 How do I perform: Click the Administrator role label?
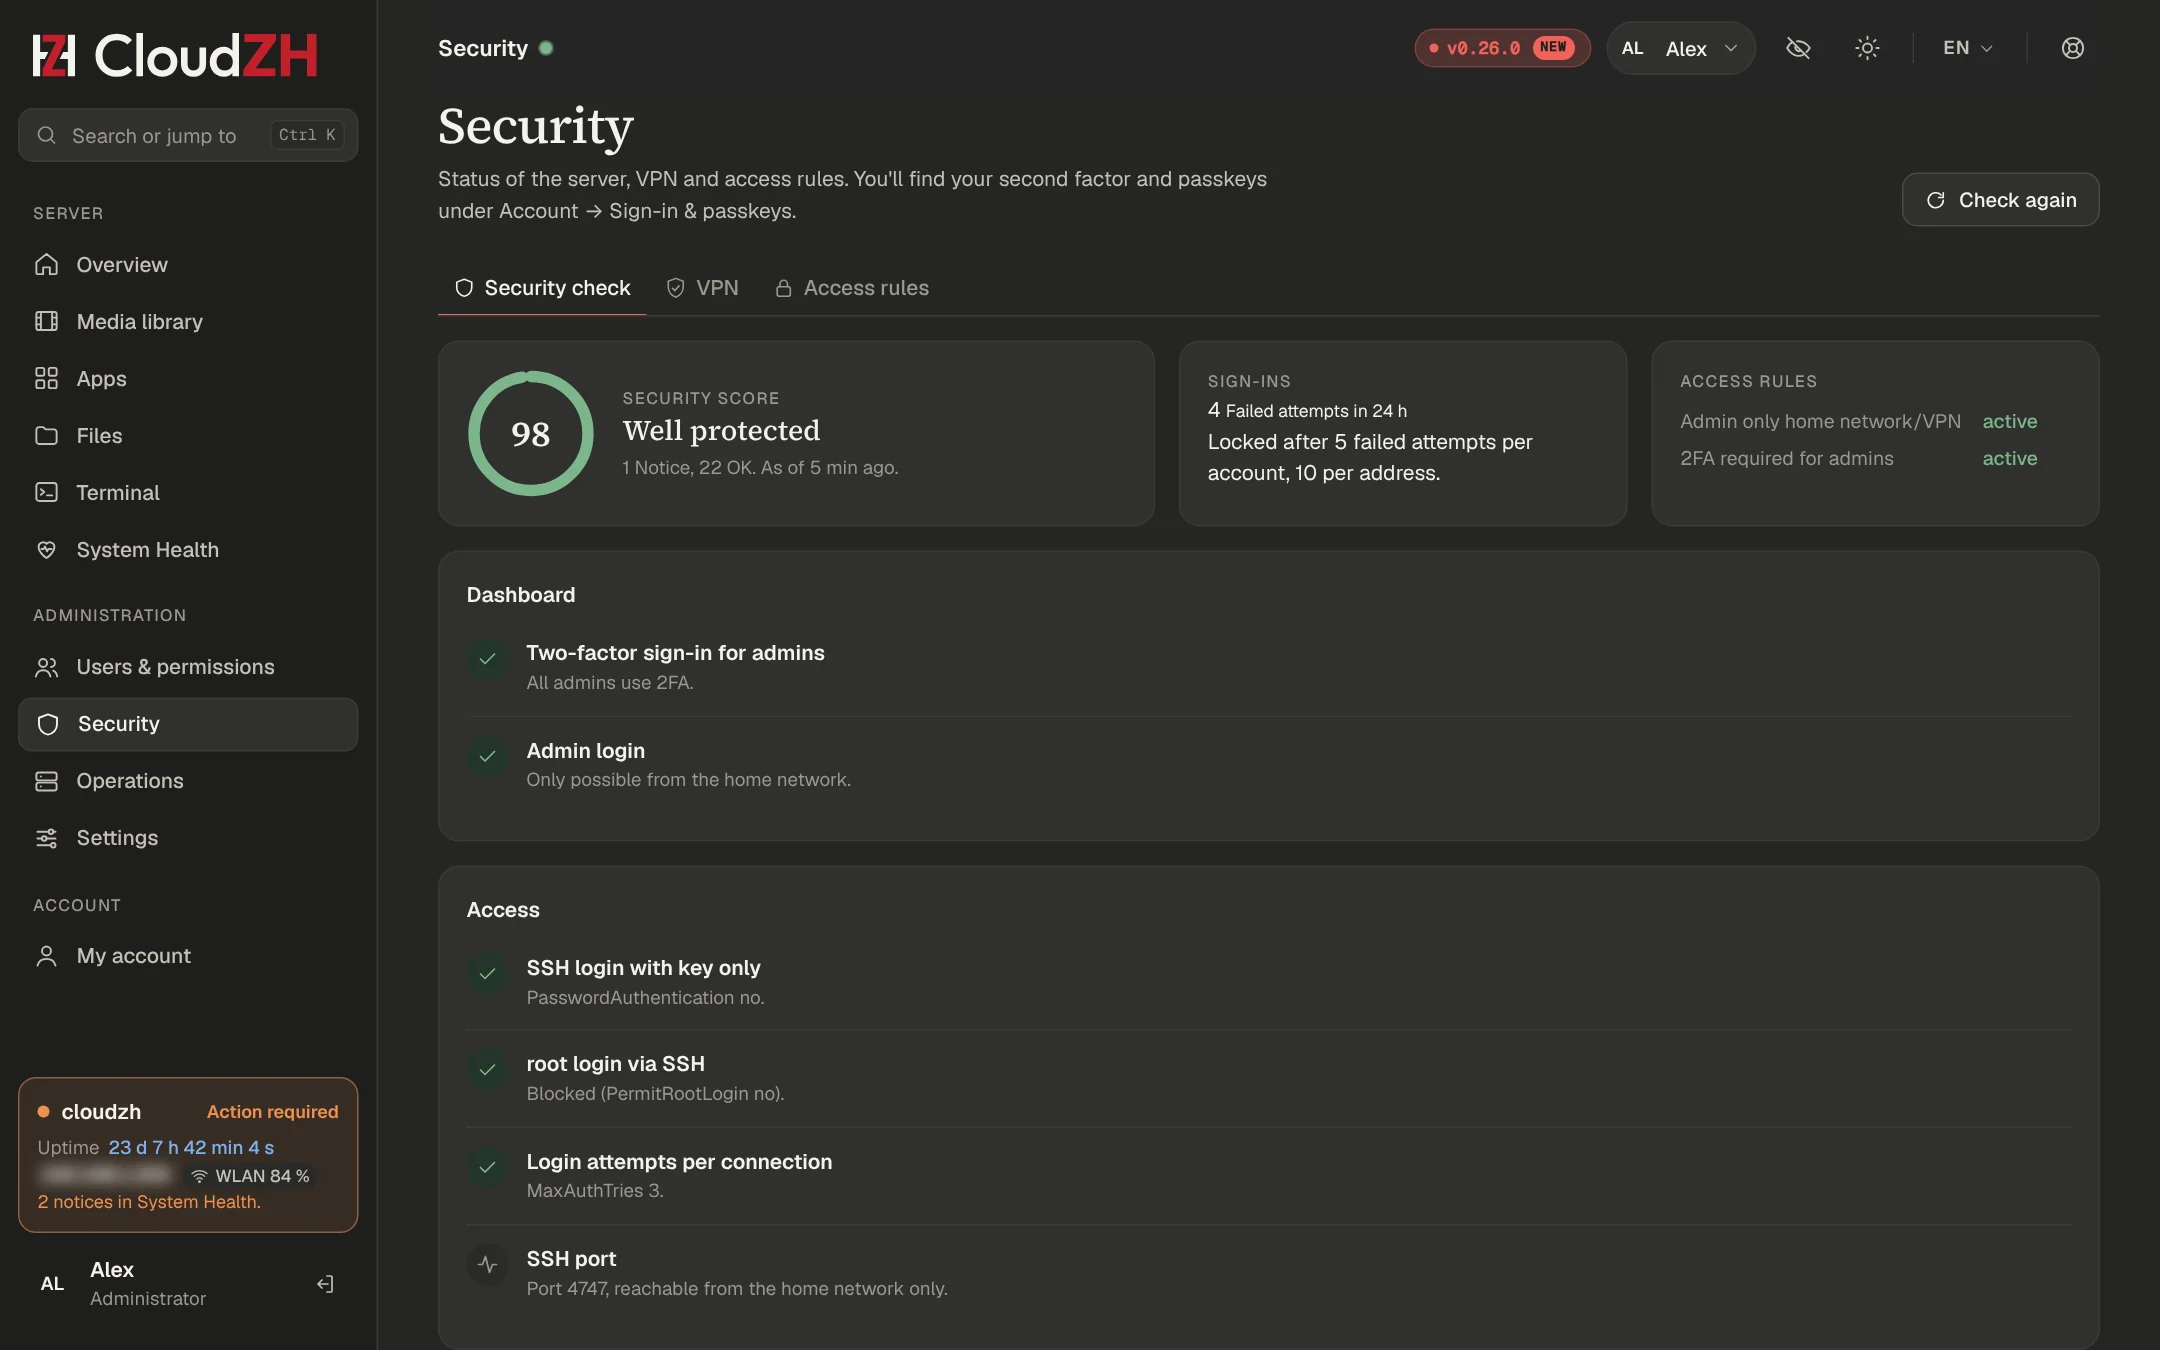(x=148, y=1299)
